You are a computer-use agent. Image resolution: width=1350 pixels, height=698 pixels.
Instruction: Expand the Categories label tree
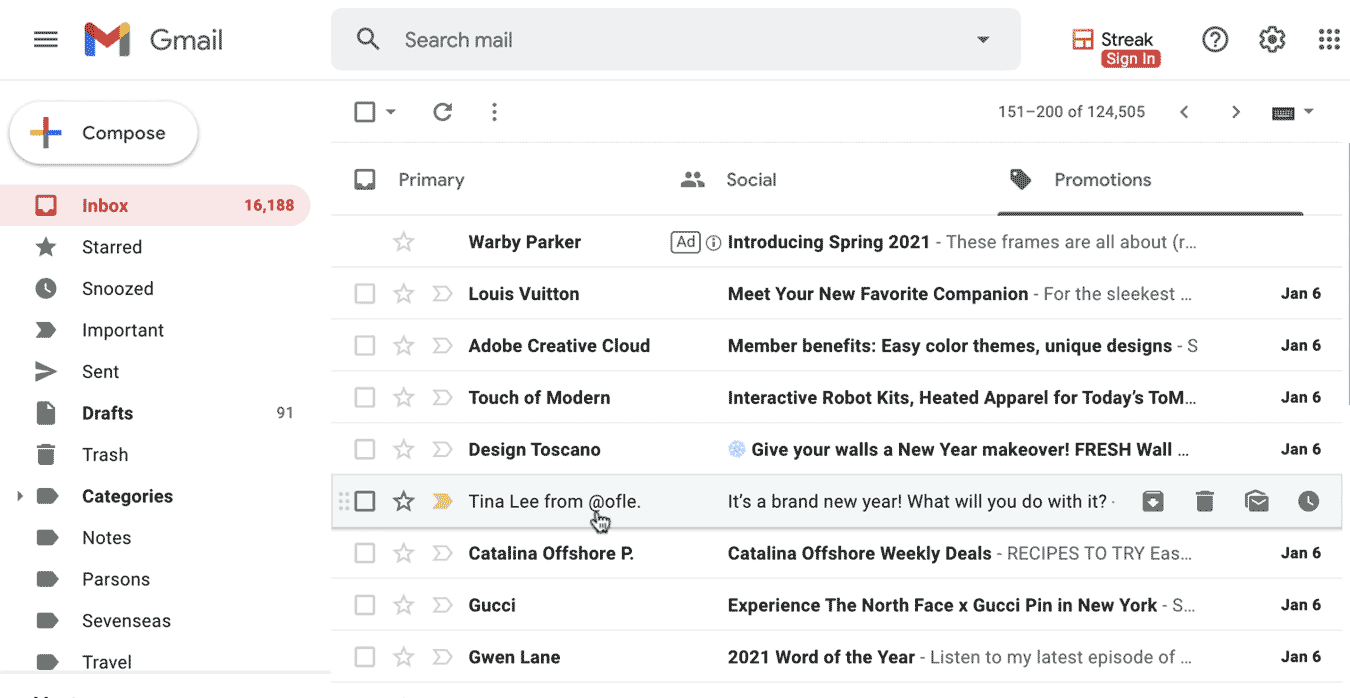tap(19, 496)
